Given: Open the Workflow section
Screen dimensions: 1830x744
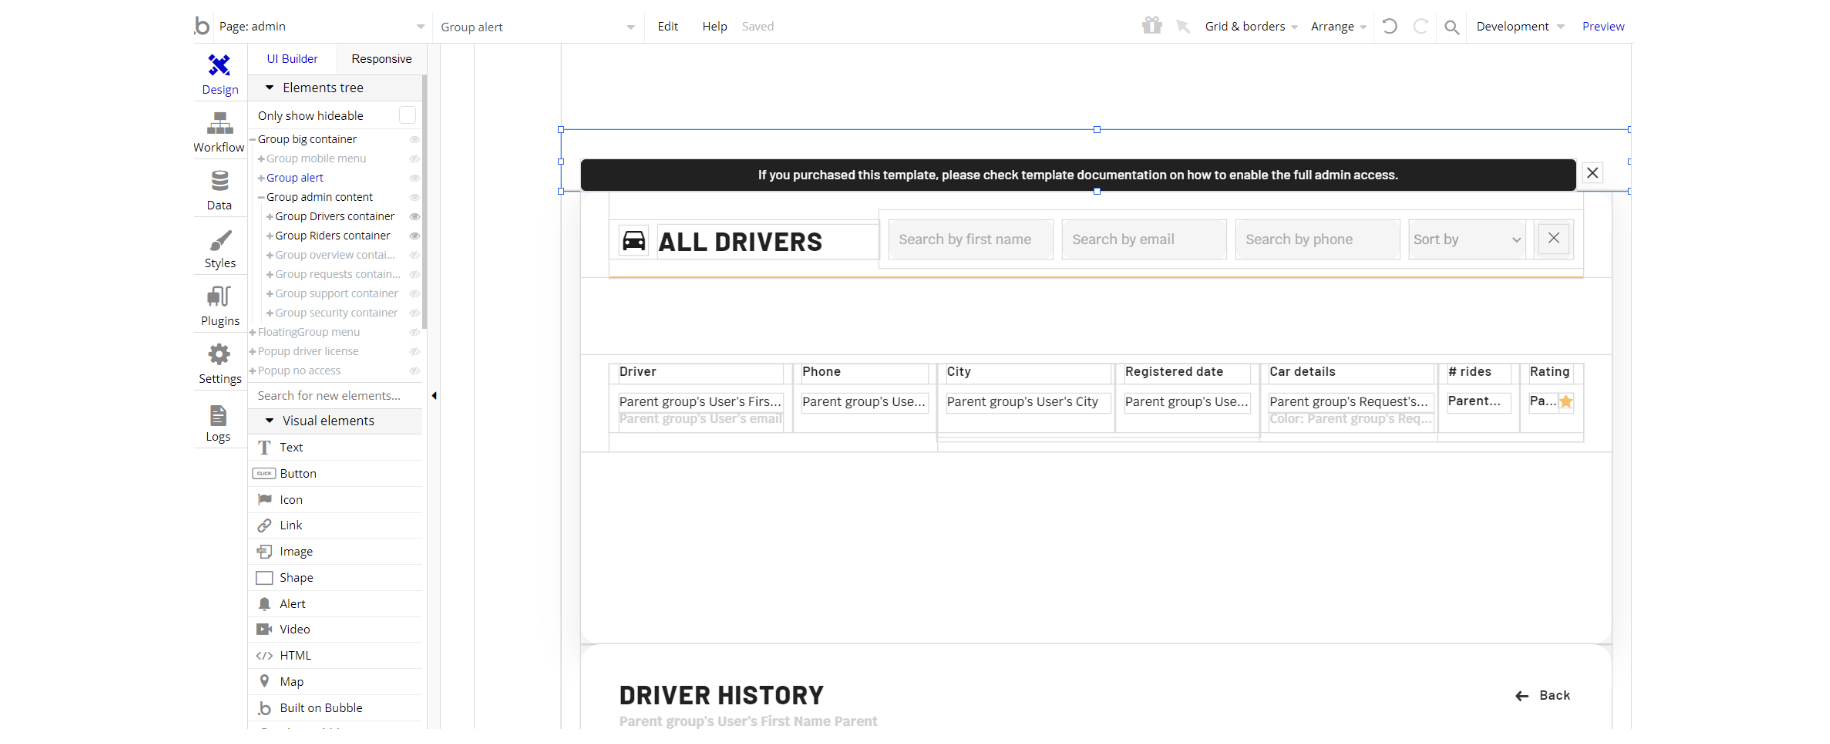Looking at the screenshot, I should pyautogui.click(x=219, y=133).
